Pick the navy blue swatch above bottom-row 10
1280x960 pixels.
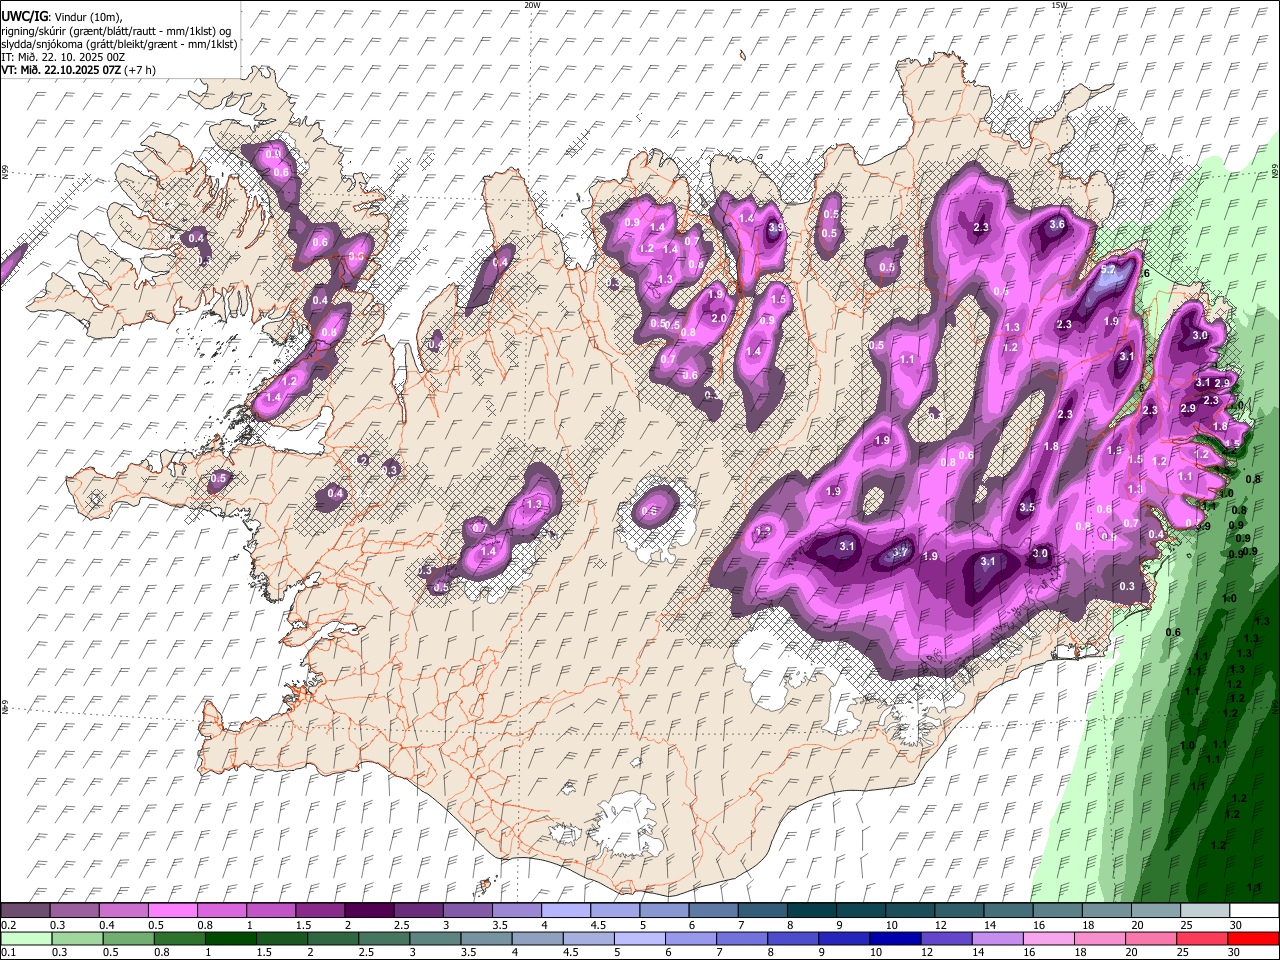point(893,939)
